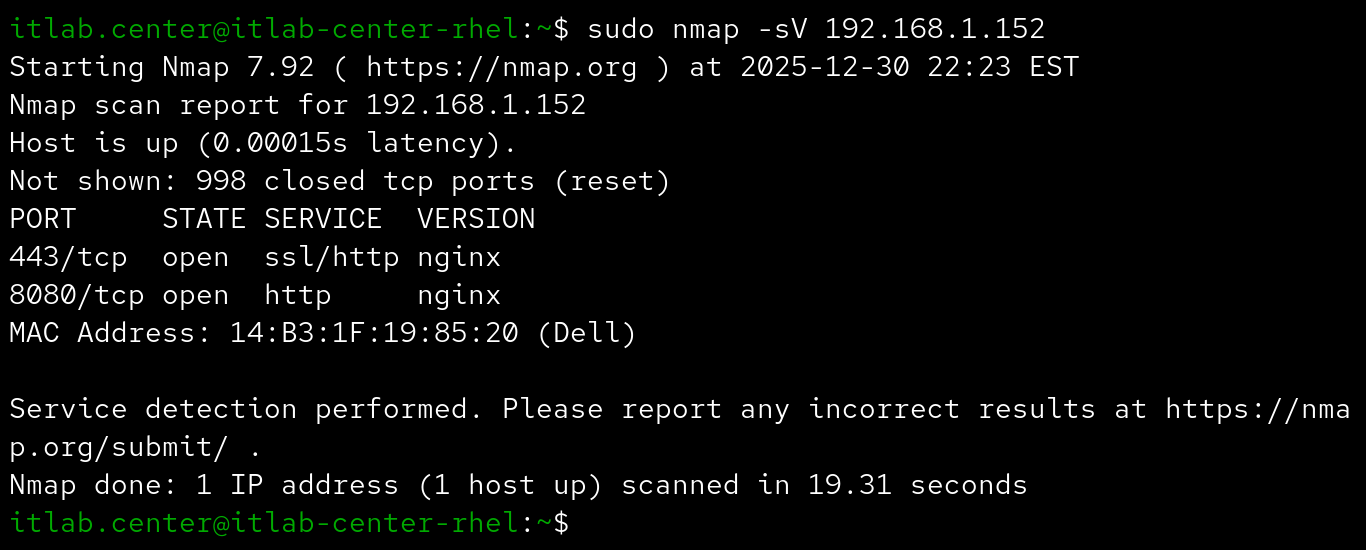The height and width of the screenshot is (550, 1366).
Task: Click the PORT column header
Action: pyautogui.click(x=42, y=219)
